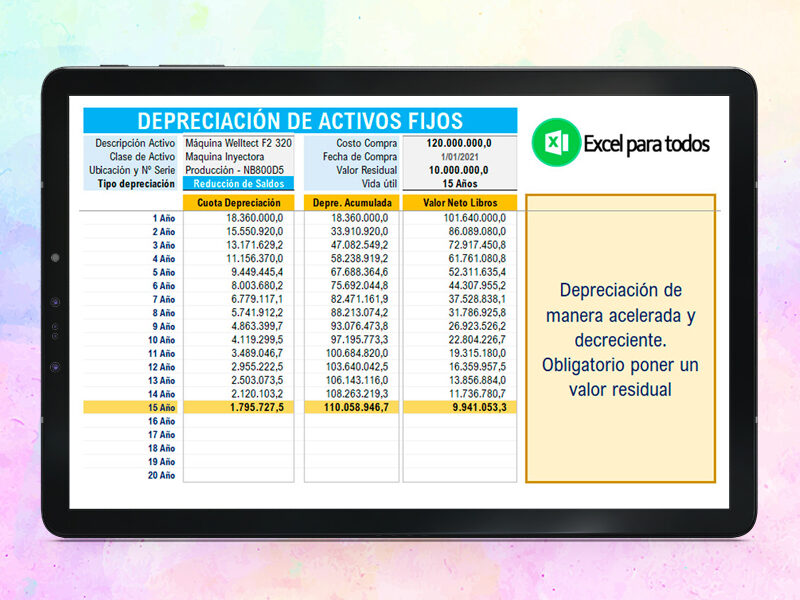Viewport: 800px width, 600px height.
Task: Click the highlighted cuota value 1.795.727,5
Action: pos(257,408)
